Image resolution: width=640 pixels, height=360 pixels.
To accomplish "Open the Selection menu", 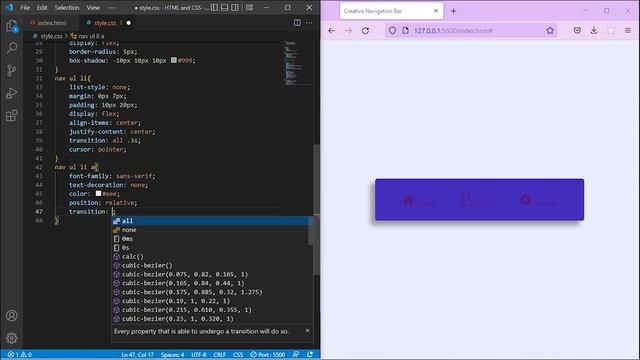I will coord(67,7).
